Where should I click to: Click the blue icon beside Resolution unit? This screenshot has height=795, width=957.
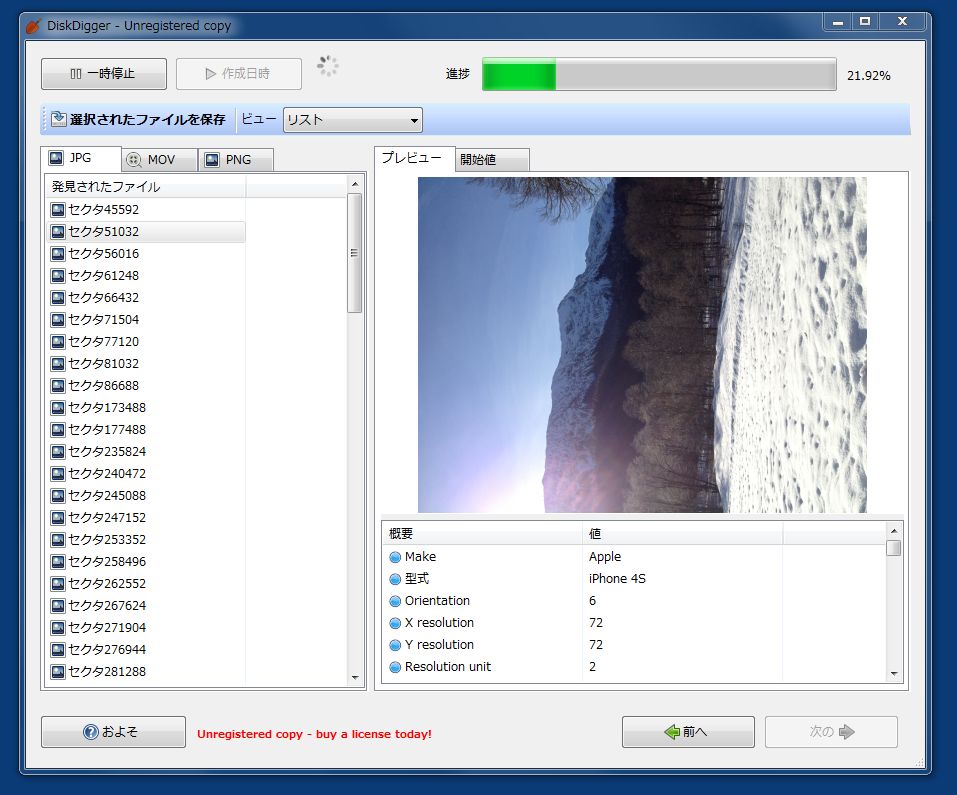coord(395,667)
